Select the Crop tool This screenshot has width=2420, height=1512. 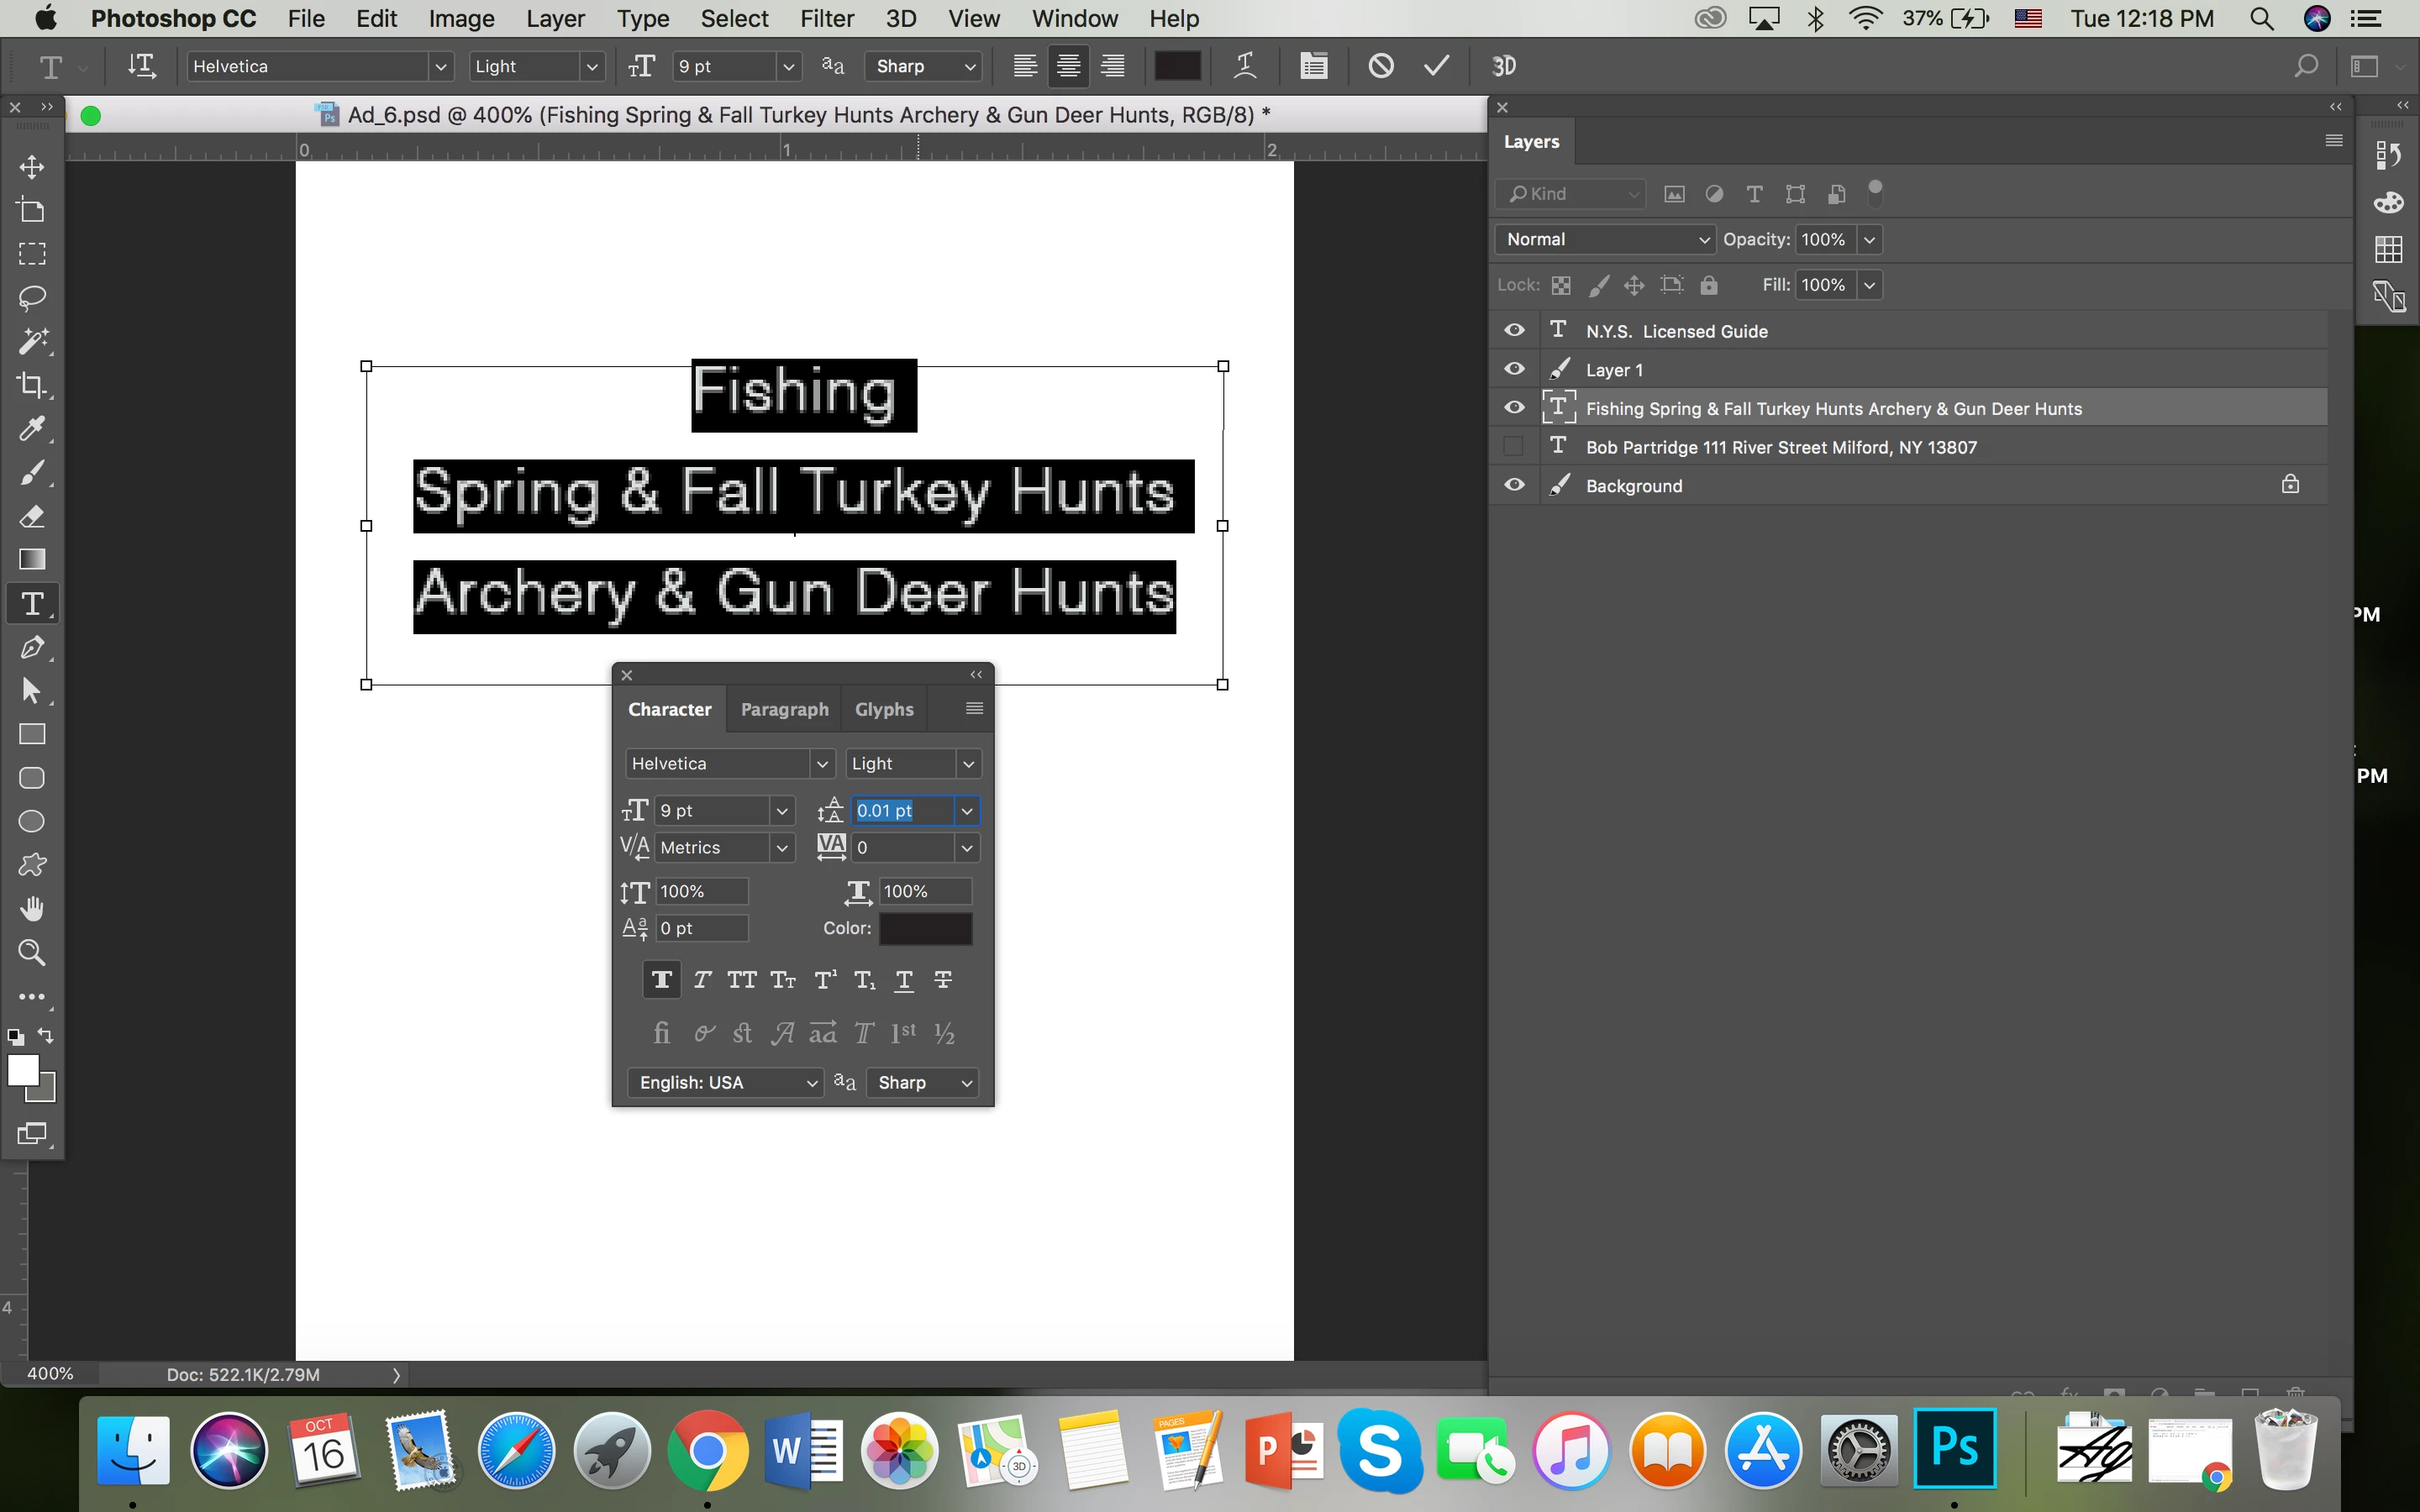click(32, 384)
